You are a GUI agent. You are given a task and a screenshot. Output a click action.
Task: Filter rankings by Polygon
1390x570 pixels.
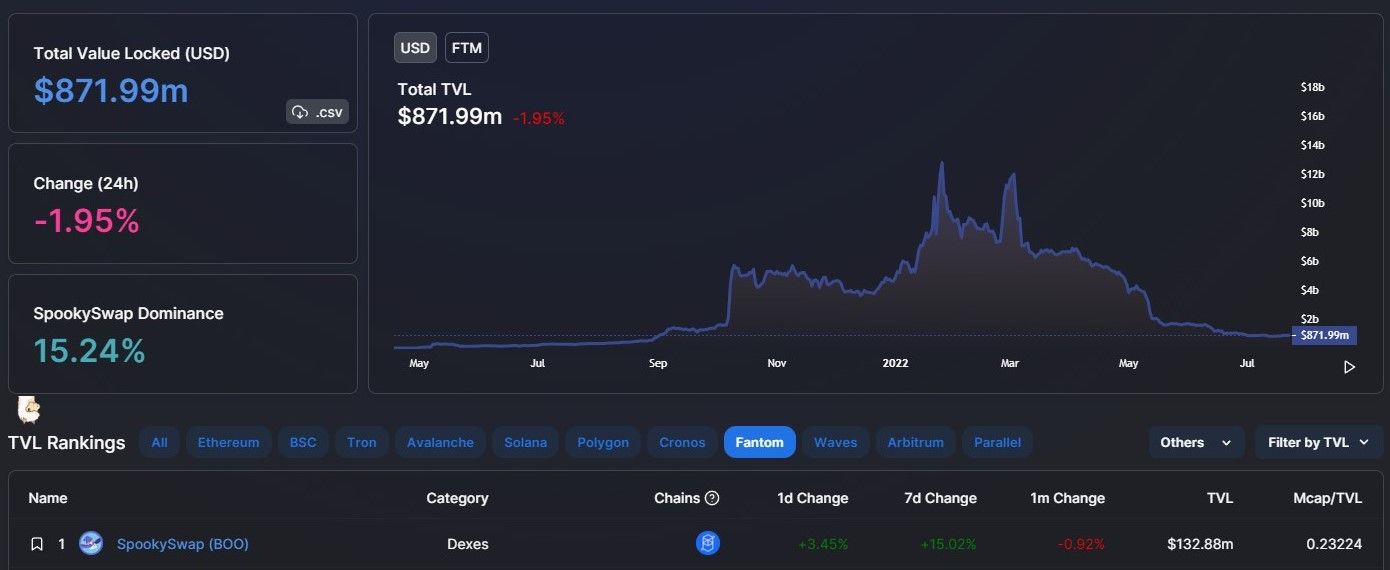[603, 442]
